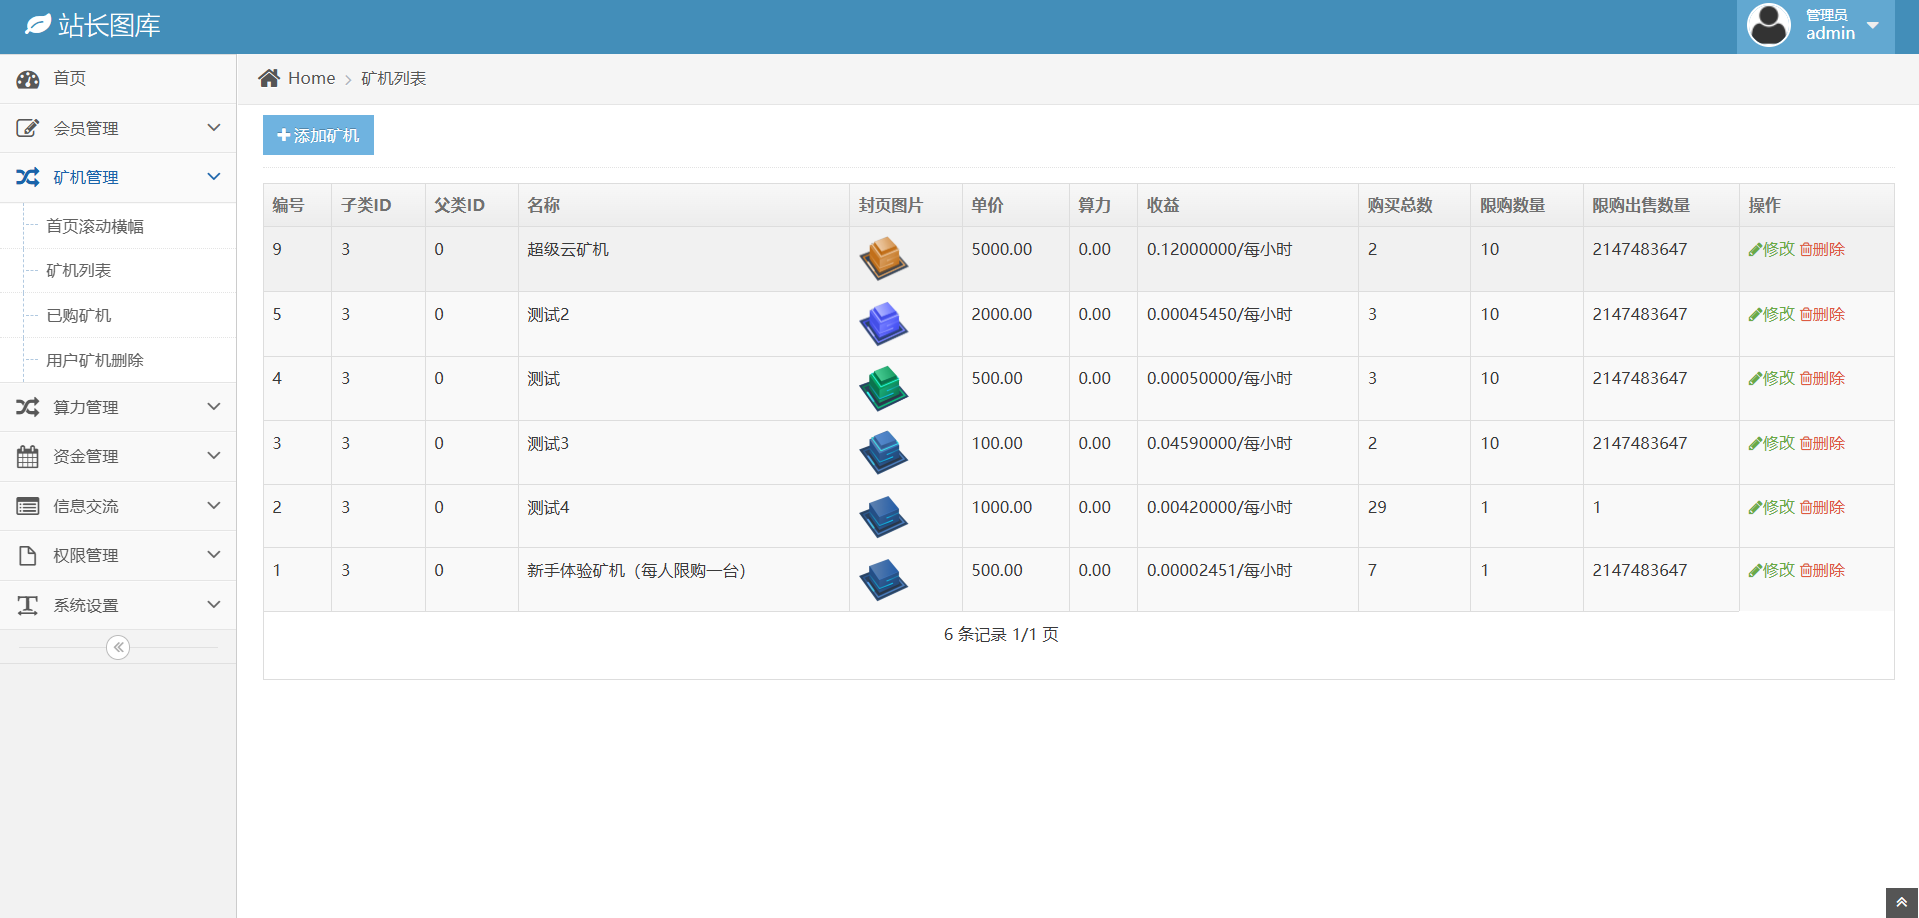Click the admin user avatar
Viewport: 1919px width, 918px height.
tap(1768, 25)
